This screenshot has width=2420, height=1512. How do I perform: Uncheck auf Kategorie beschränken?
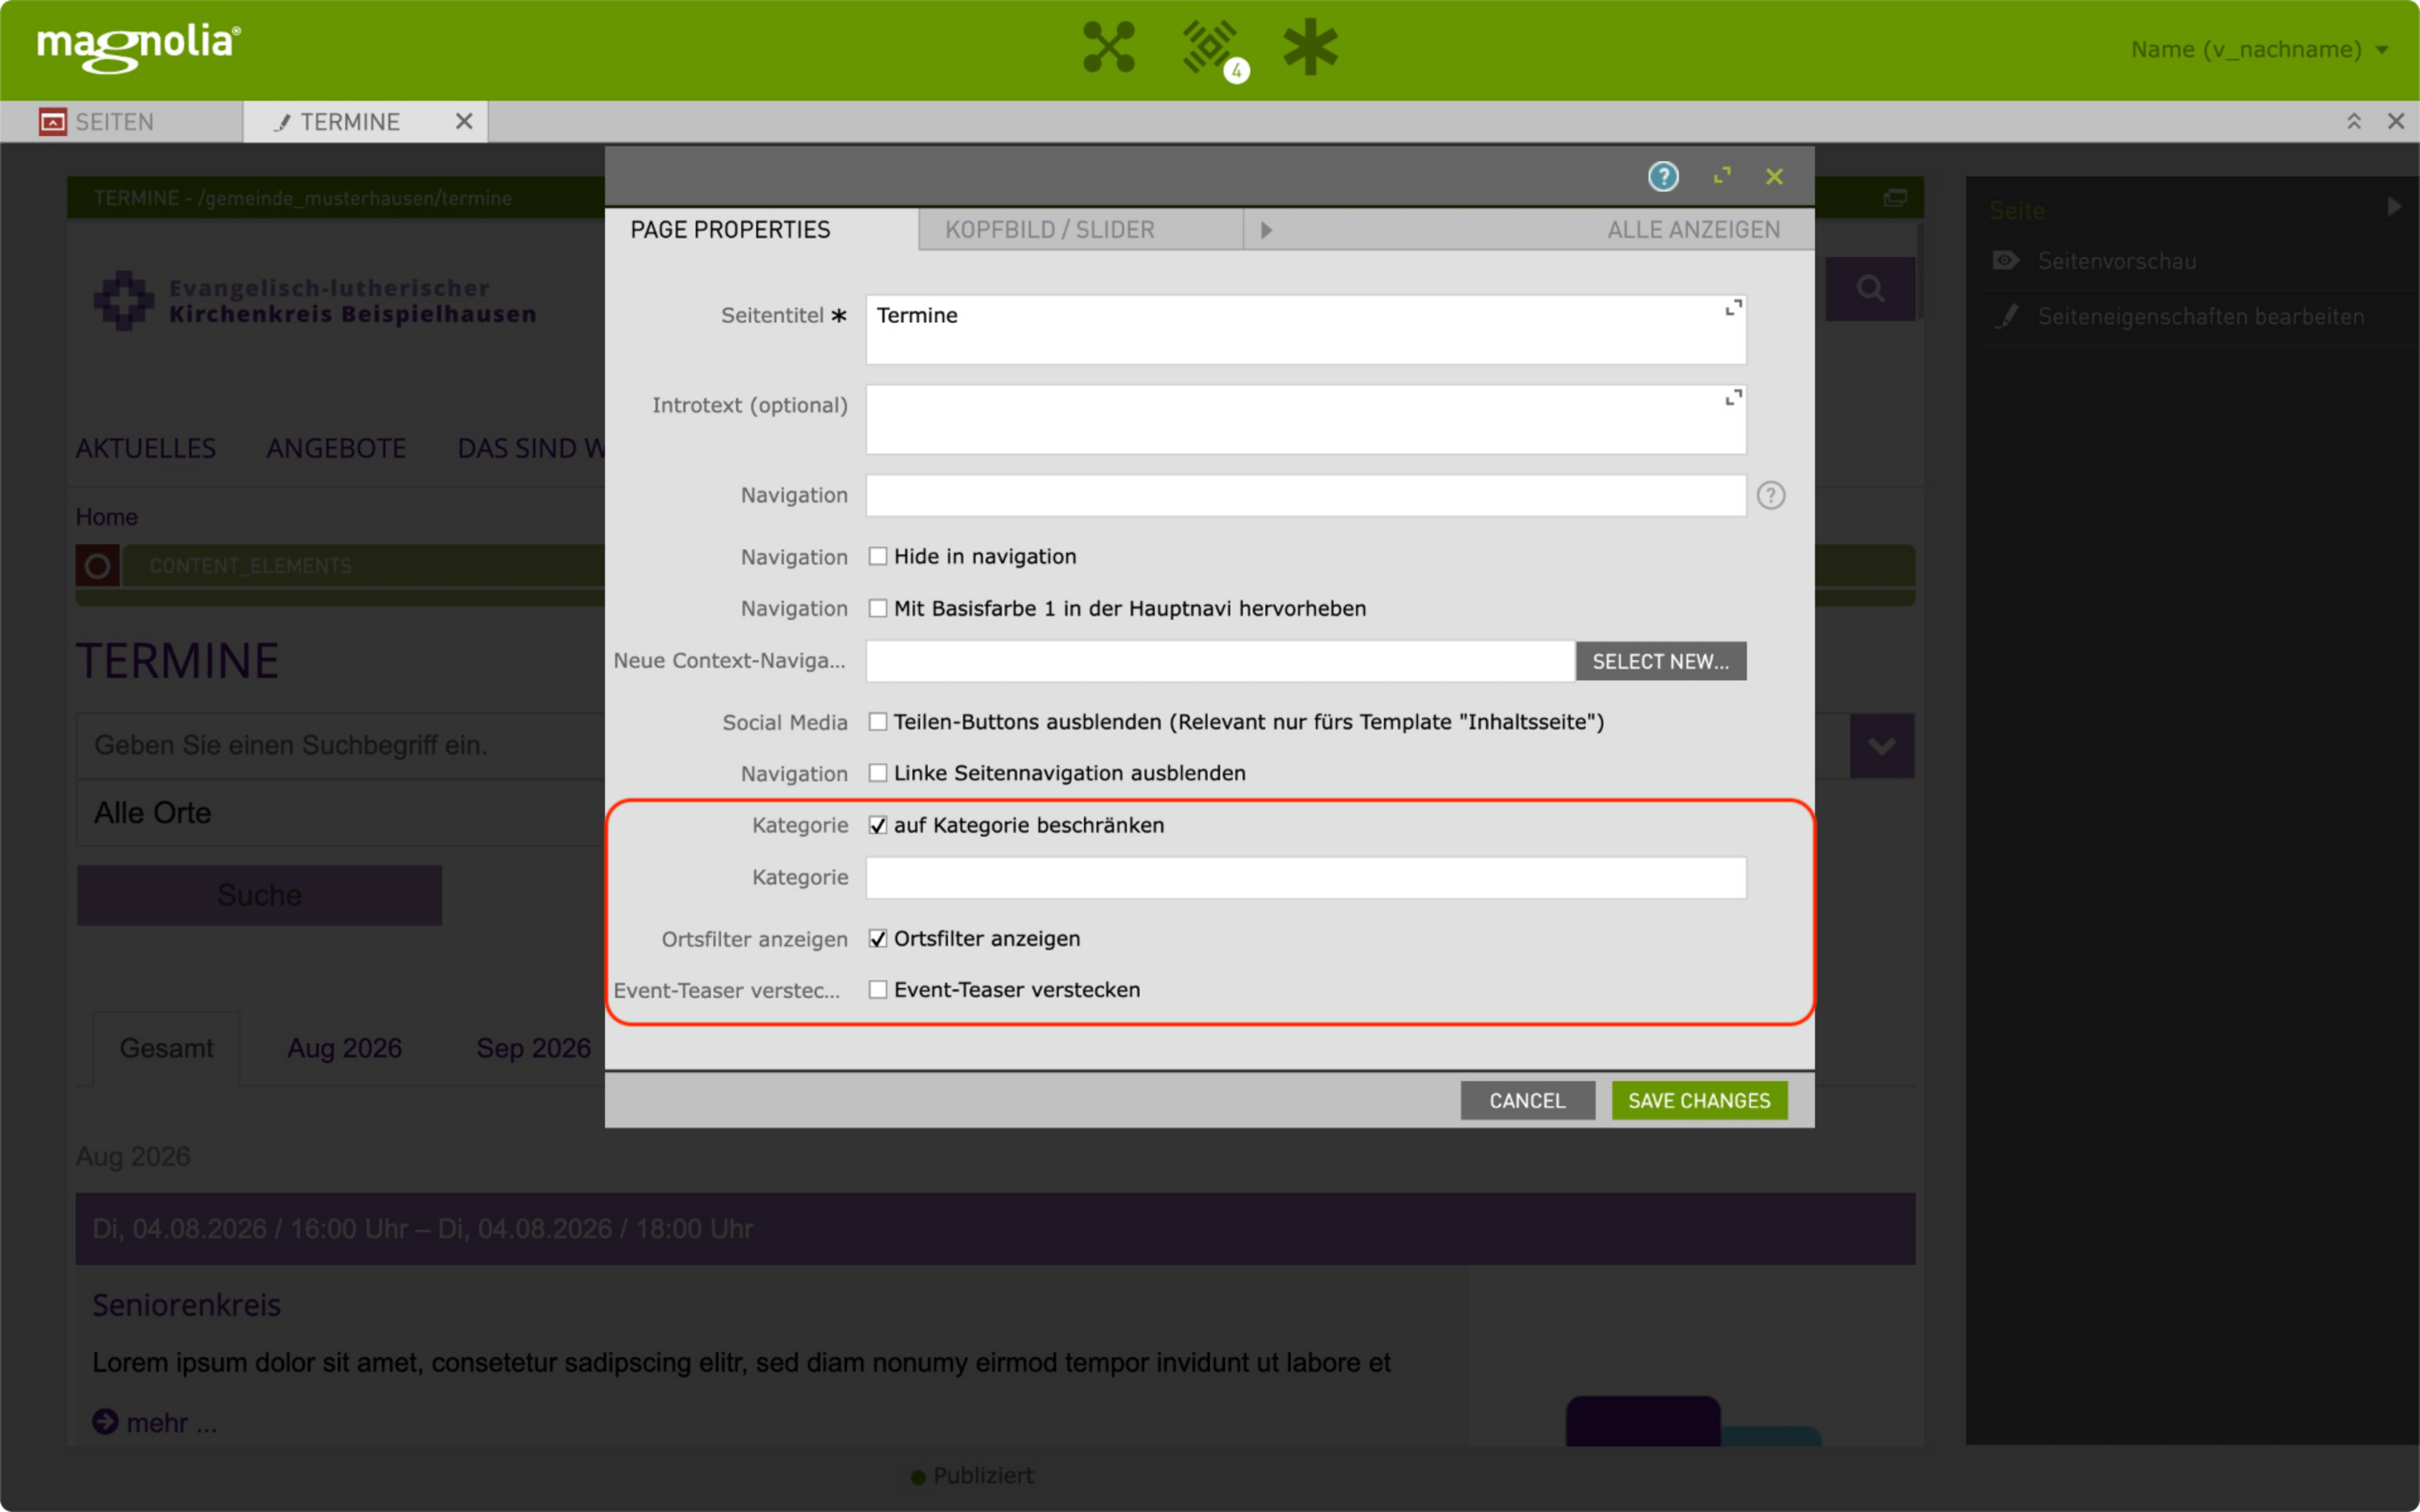click(877, 825)
